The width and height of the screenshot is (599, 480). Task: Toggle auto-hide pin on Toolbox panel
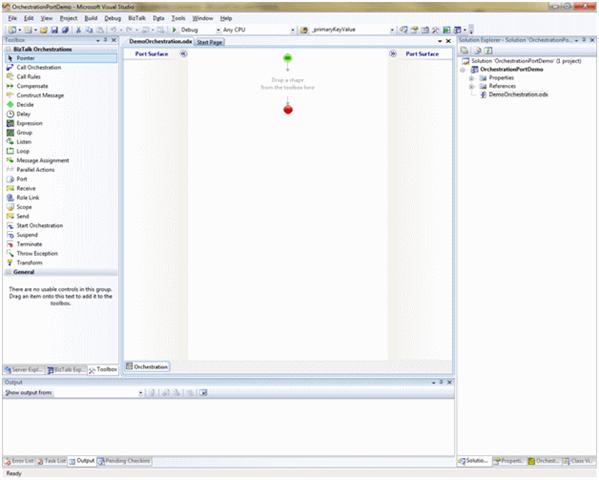[x=106, y=40]
